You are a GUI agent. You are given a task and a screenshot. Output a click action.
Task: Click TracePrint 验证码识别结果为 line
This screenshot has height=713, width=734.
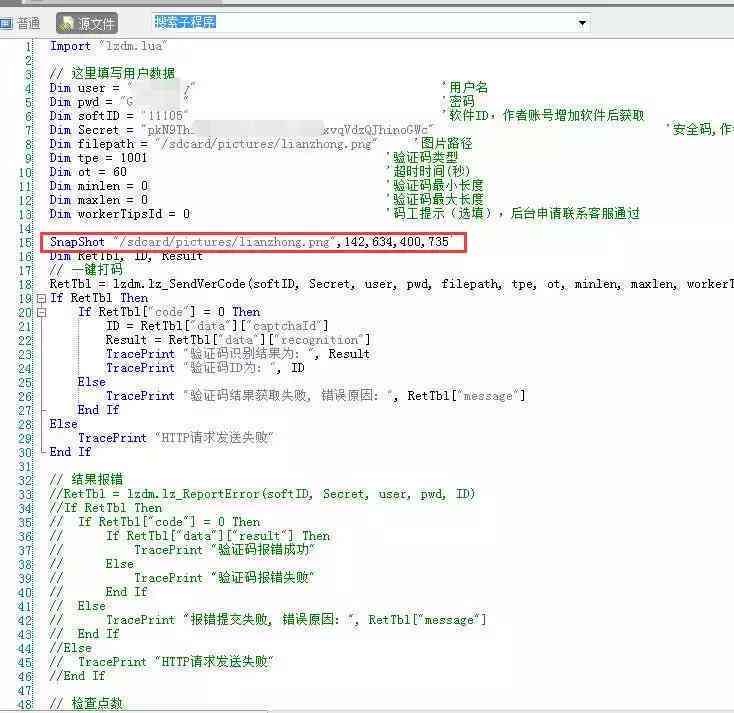click(x=238, y=354)
